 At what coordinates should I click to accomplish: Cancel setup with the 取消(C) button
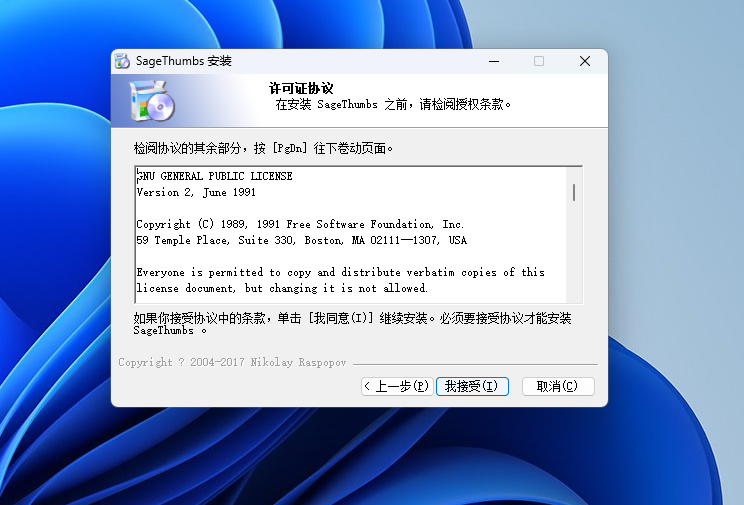click(558, 386)
